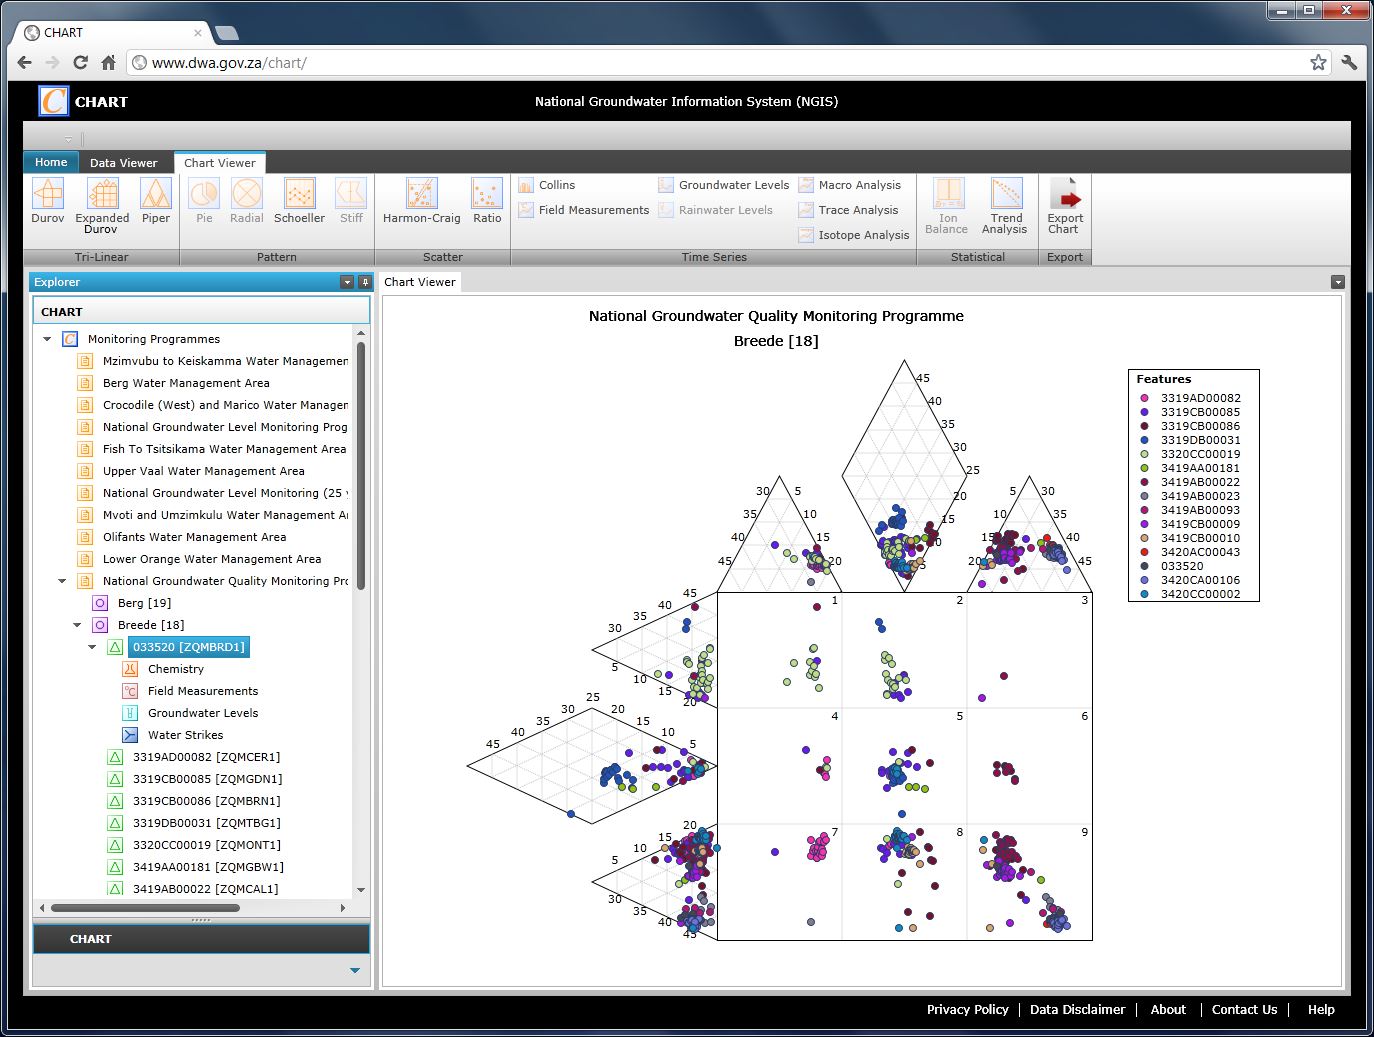Open the Data Disclaimer link
This screenshot has width=1374, height=1037.
tap(1077, 1010)
